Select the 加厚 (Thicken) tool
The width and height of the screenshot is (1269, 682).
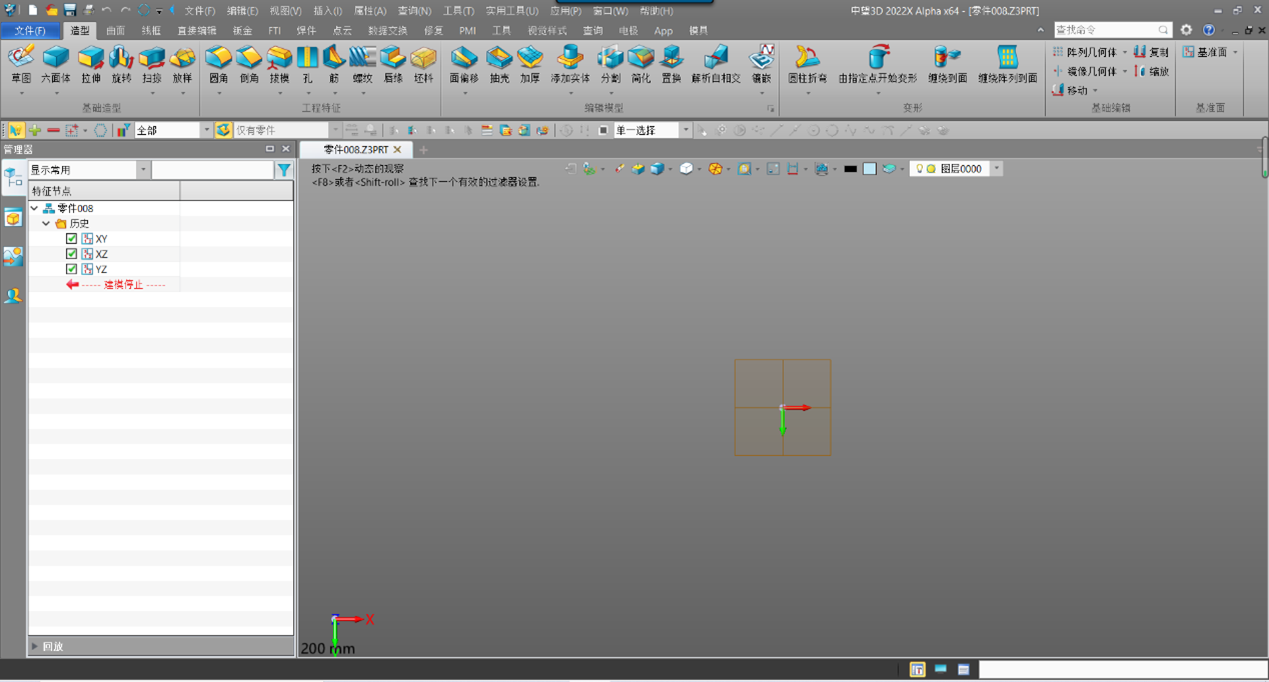point(529,64)
